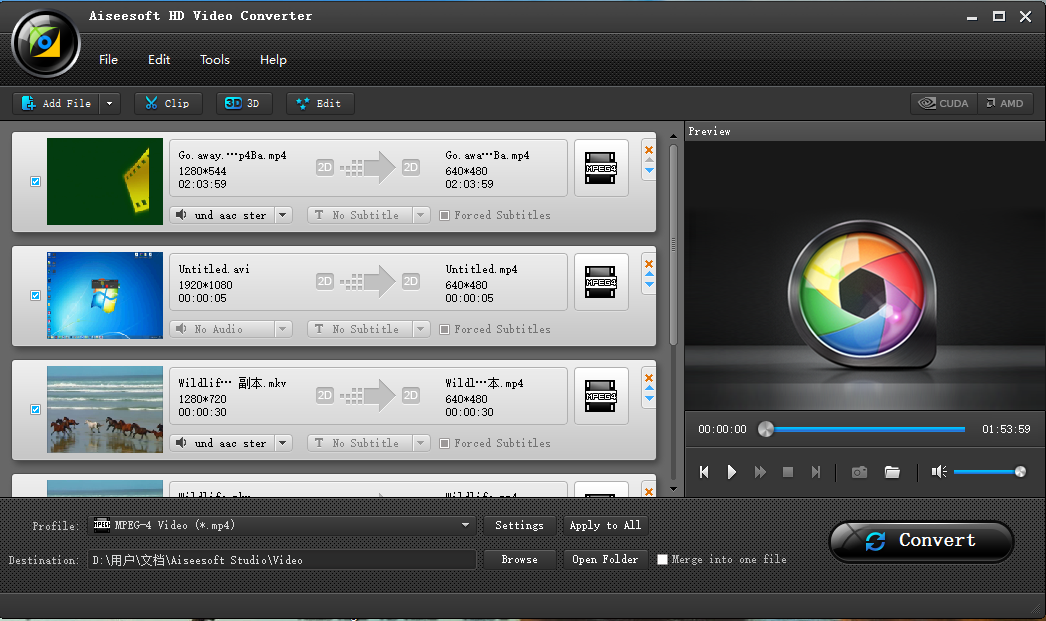Remove Go.away video with orange X
Viewport: 1046px width, 621px height.
pyautogui.click(x=648, y=150)
